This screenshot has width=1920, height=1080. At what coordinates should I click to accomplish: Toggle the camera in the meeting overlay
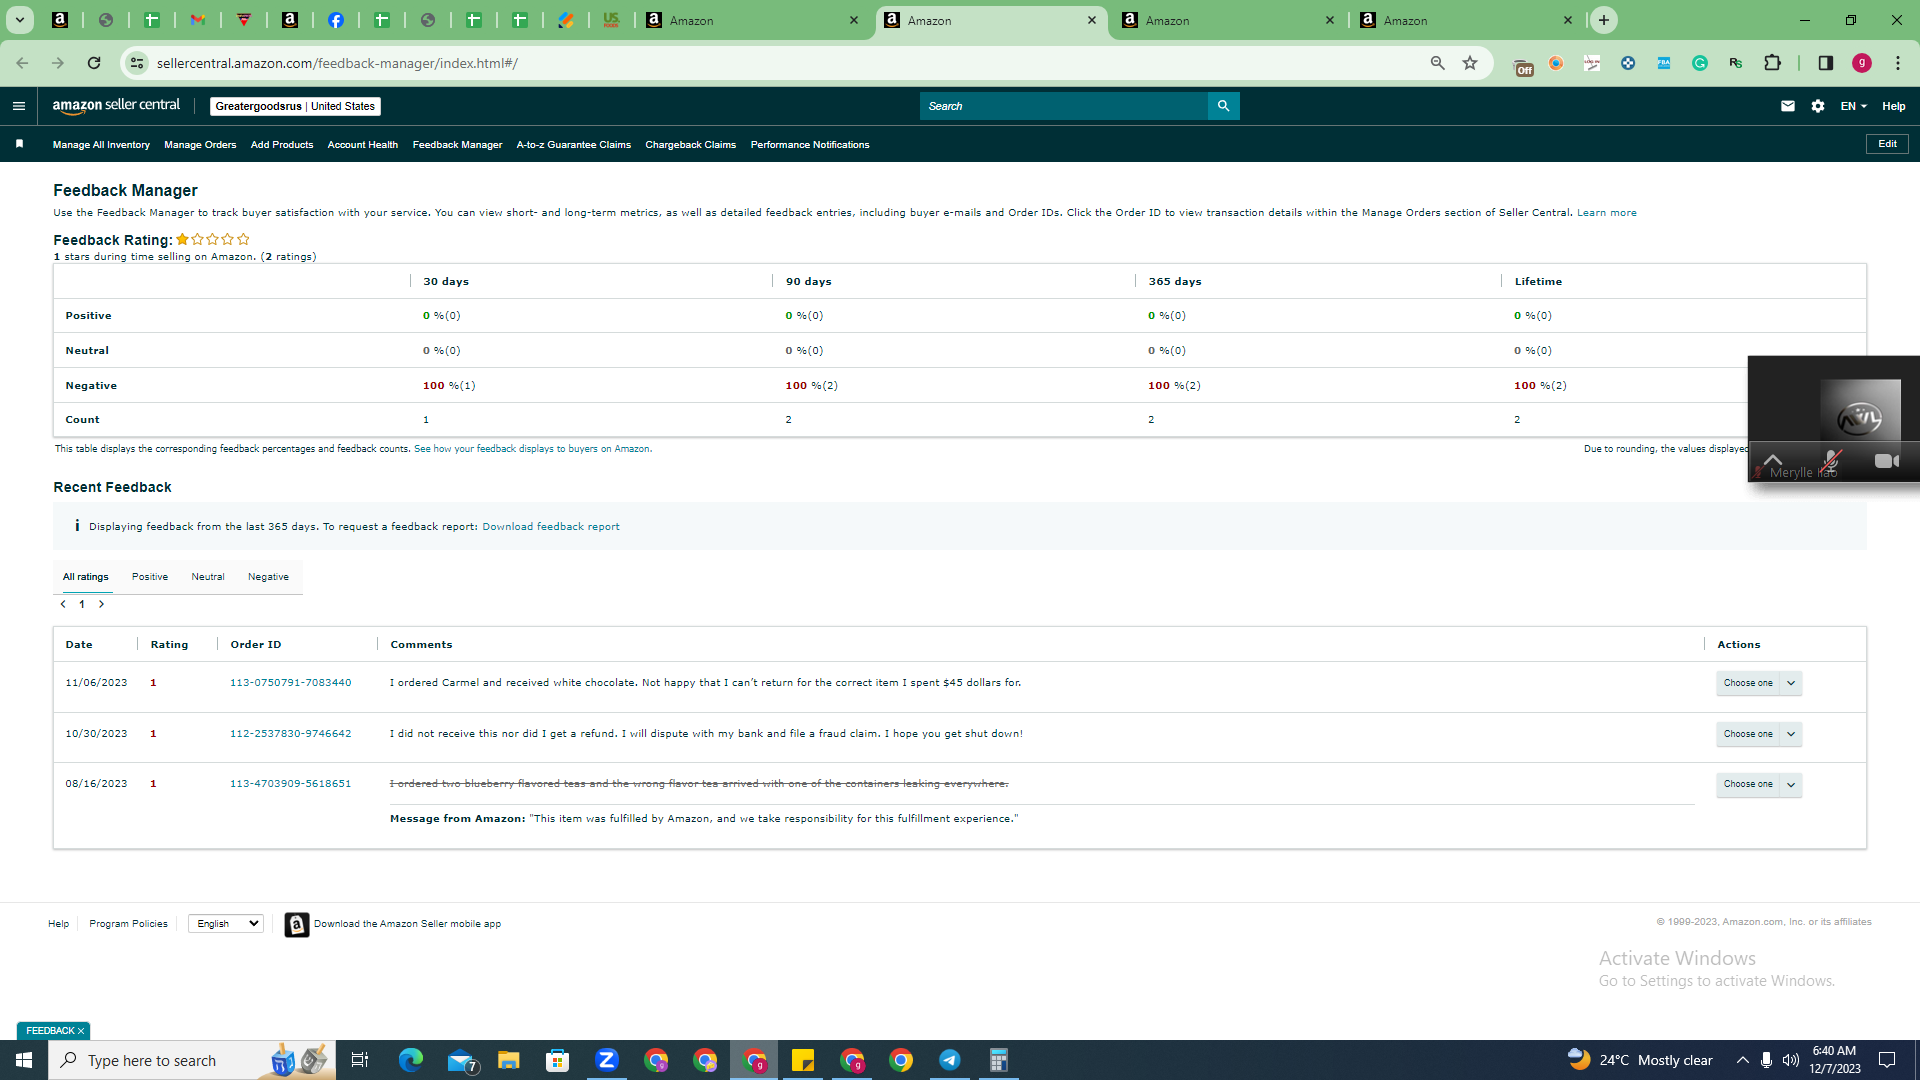pos(1886,461)
